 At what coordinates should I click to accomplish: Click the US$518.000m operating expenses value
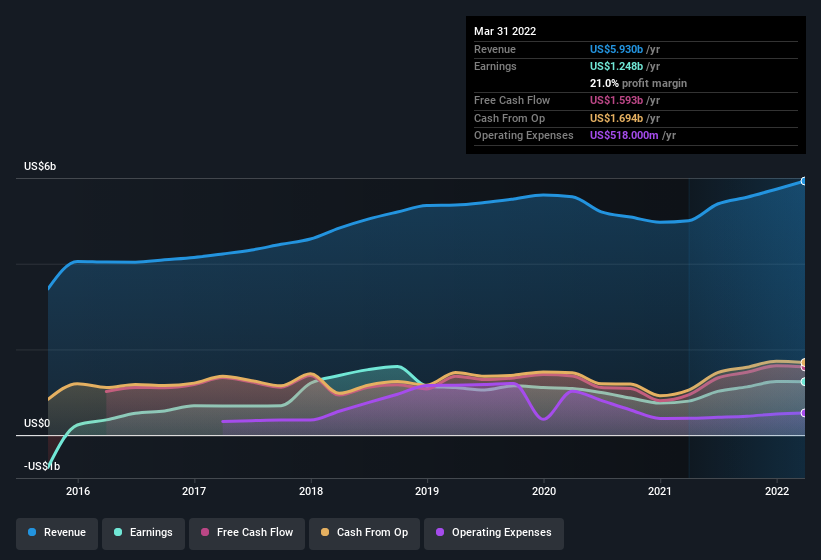624,136
